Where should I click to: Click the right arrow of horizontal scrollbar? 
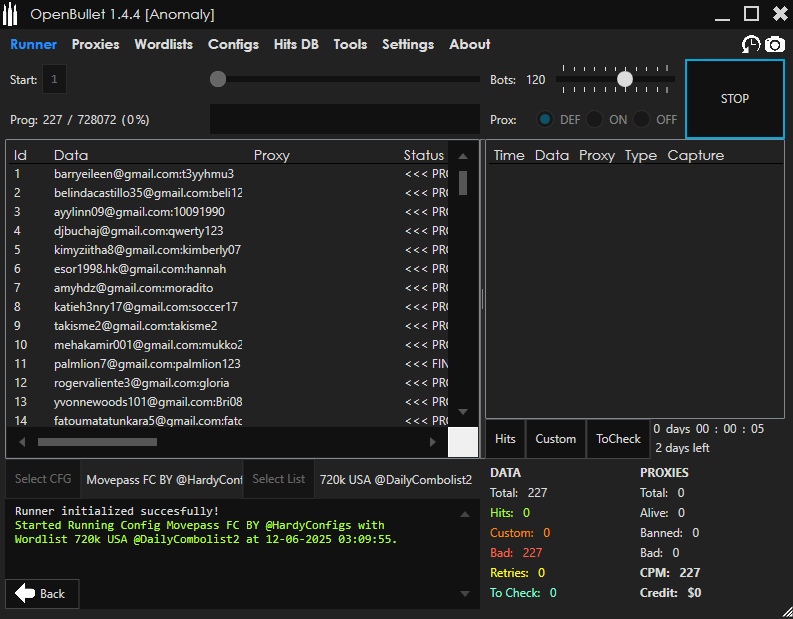(433, 441)
